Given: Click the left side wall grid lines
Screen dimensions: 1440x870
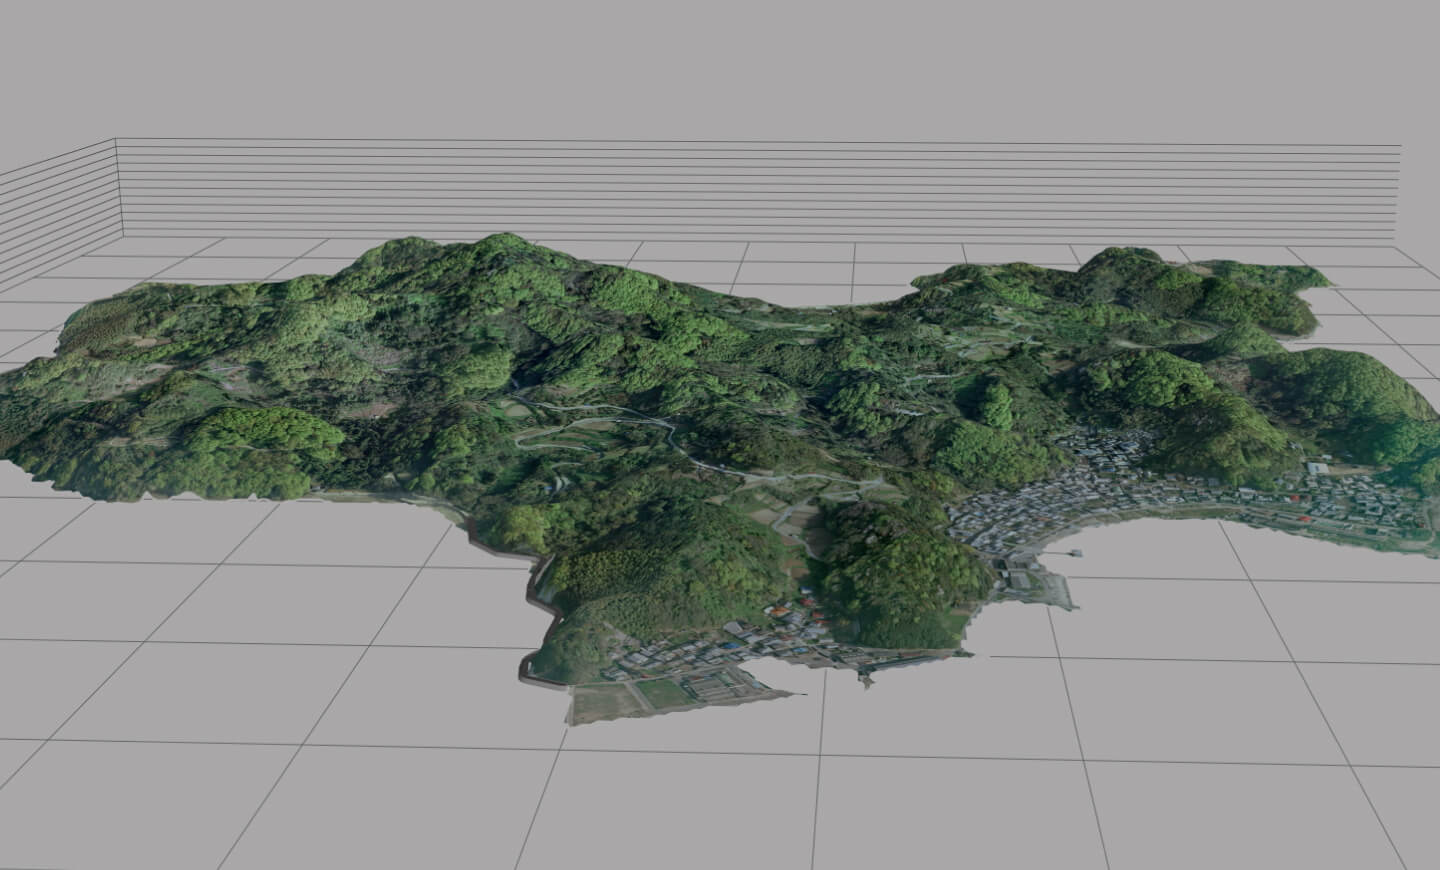Looking at the screenshot, I should coord(60,200).
